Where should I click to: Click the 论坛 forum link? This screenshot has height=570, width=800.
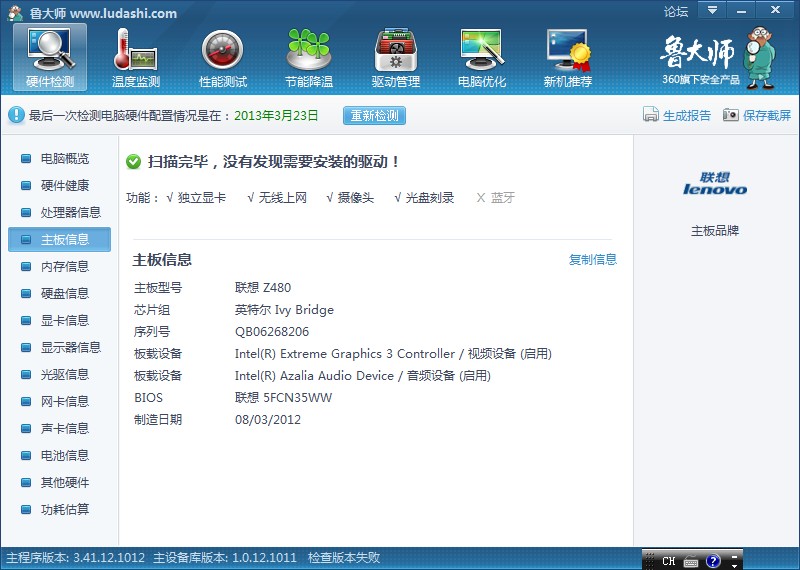click(676, 12)
